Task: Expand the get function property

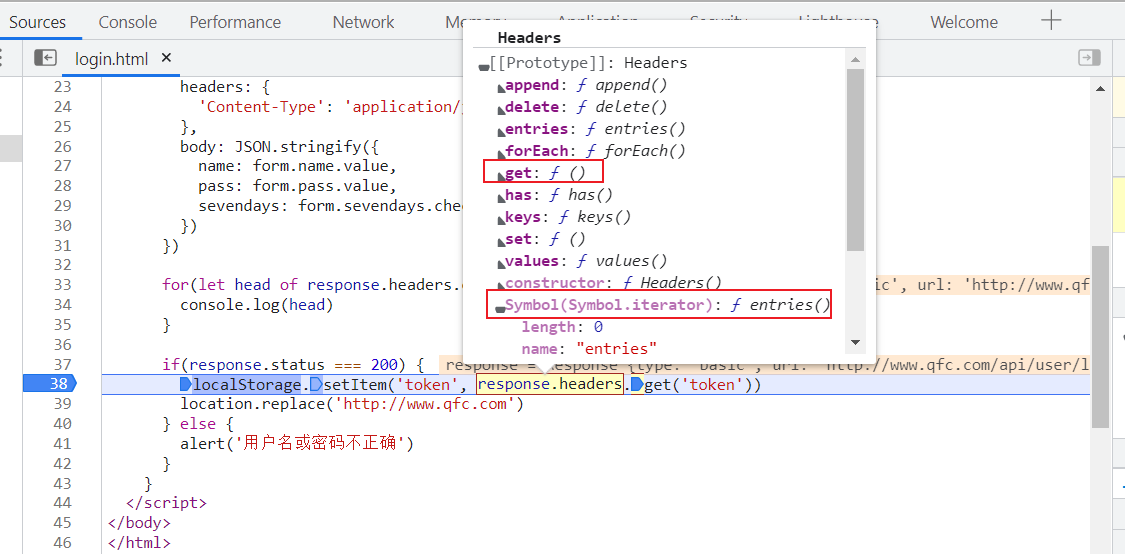Action: [502, 175]
